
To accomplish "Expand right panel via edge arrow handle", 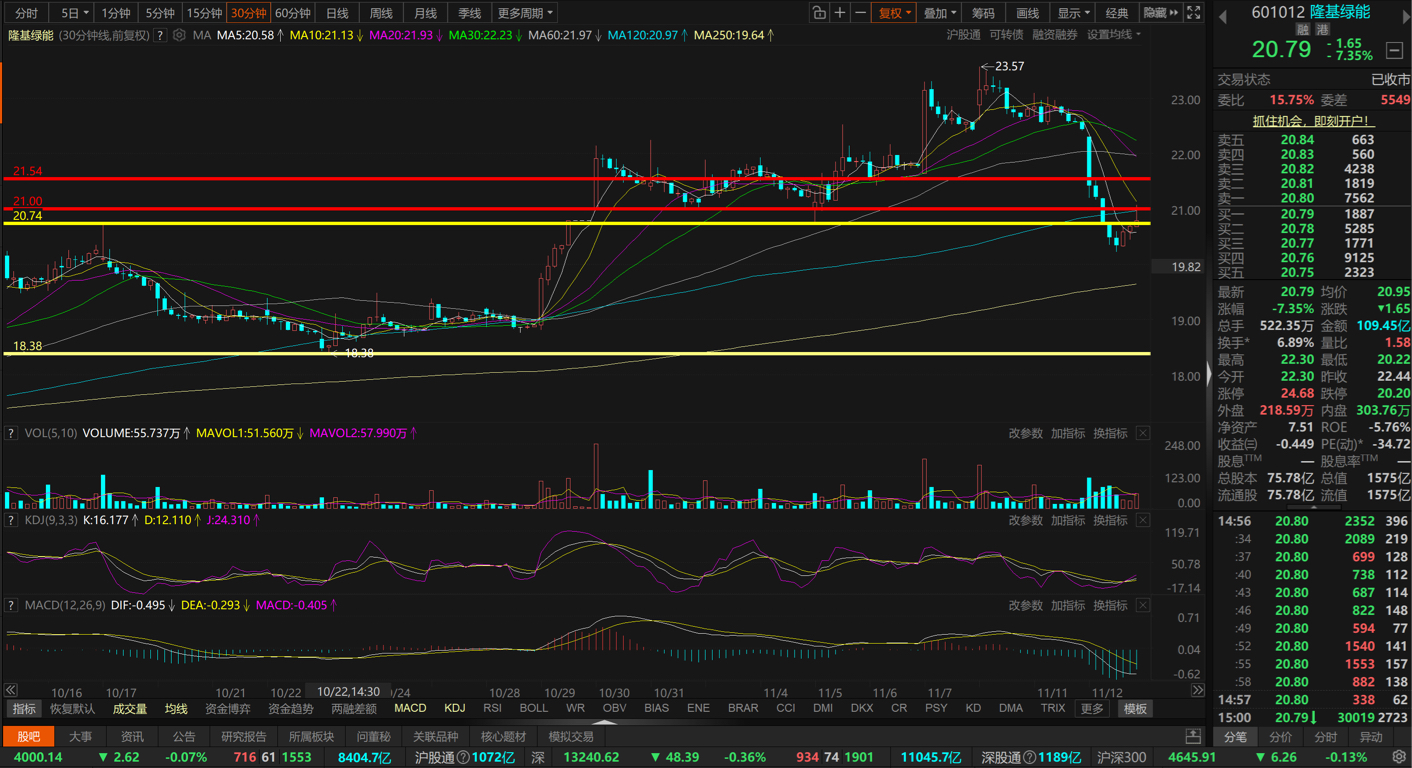I will pyautogui.click(x=1209, y=374).
